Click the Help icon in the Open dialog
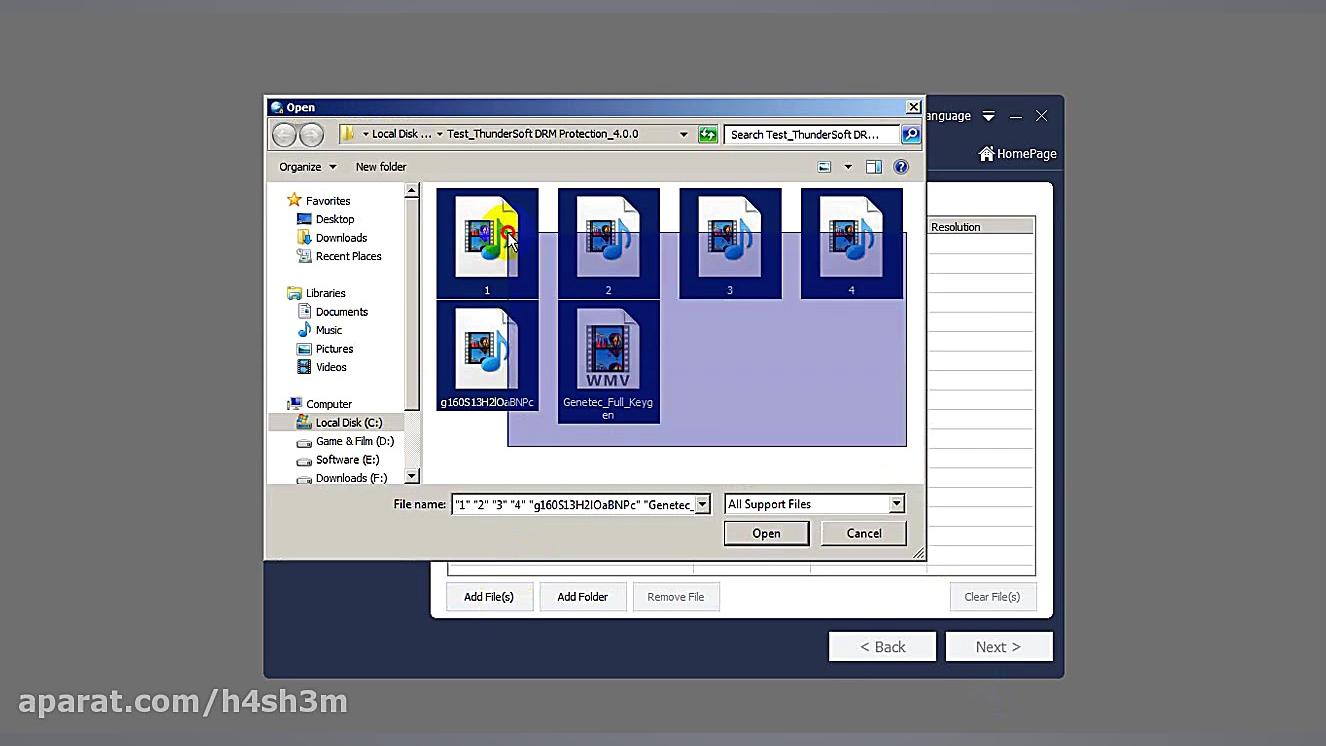 (x=901, y=166)
